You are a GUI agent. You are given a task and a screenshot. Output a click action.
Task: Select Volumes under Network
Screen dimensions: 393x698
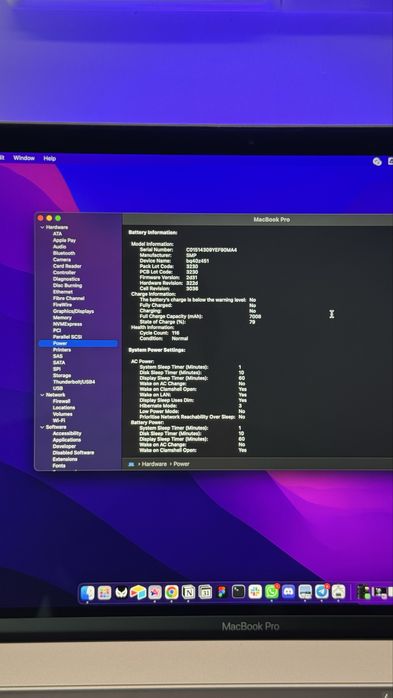tap(62, 414)
